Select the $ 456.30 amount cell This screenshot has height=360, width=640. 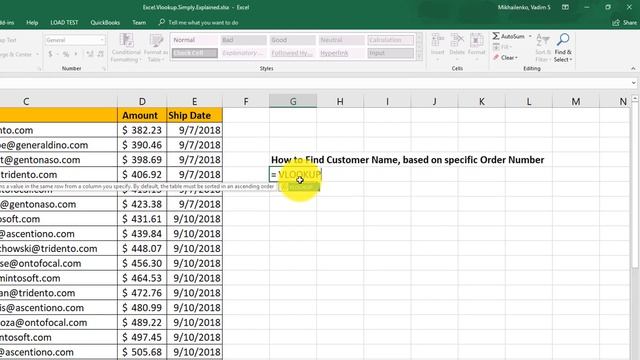pyautogui.click(x=142, y=263)
